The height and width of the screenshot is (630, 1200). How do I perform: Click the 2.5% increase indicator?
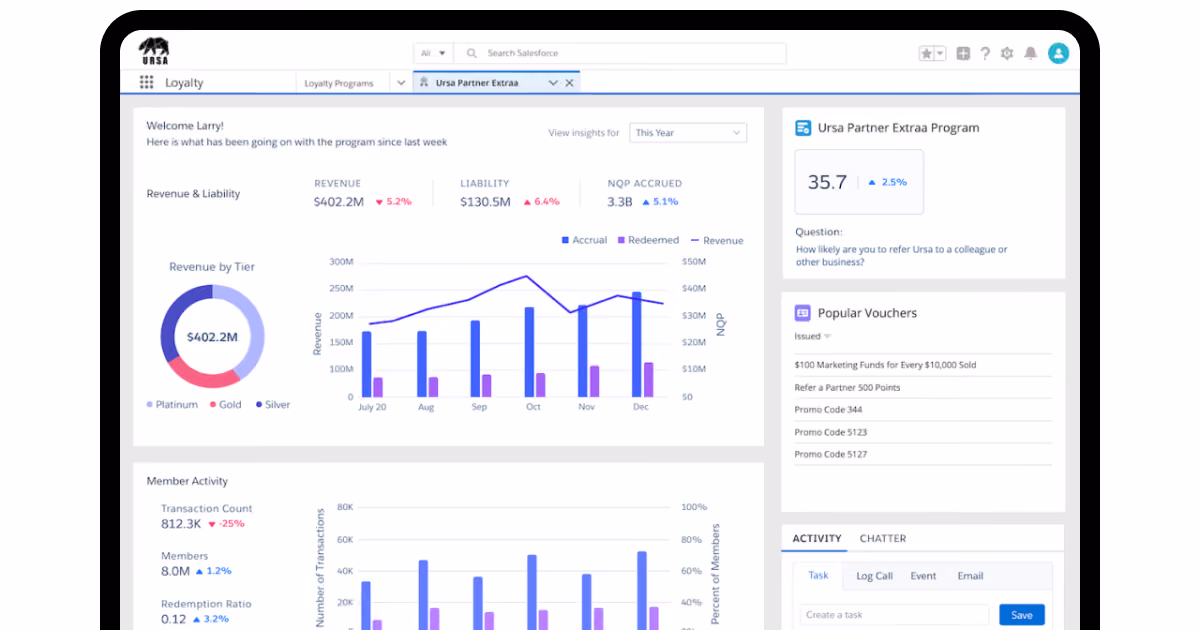tap(888, 182)
